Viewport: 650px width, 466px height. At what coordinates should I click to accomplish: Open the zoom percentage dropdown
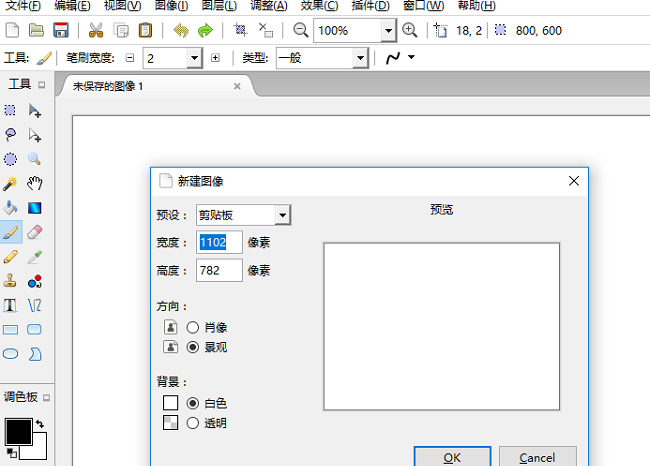pyautogui.click(x=388, y=30)
